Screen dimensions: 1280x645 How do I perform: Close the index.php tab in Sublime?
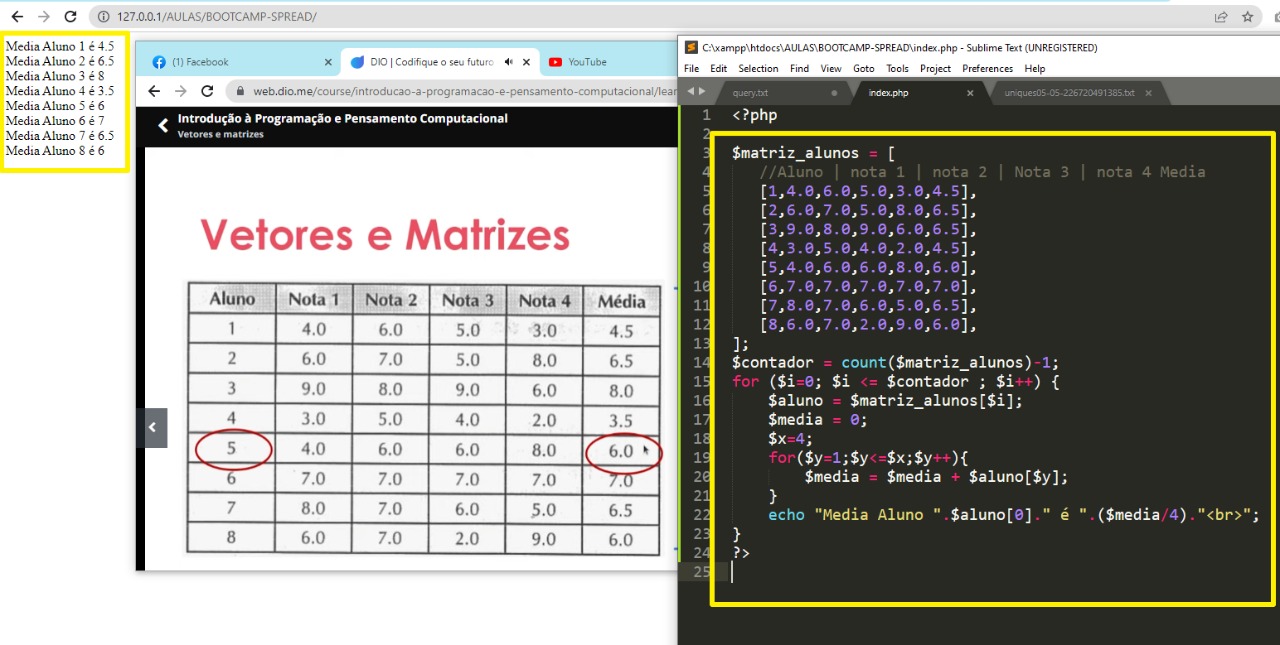click(969, 93)
